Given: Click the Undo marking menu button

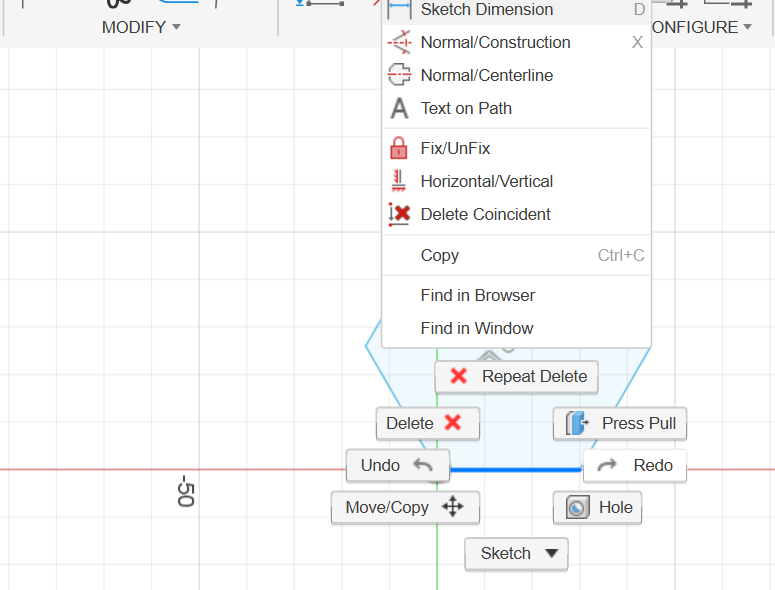Looking at the screenshot, I should tap(398, 465).
